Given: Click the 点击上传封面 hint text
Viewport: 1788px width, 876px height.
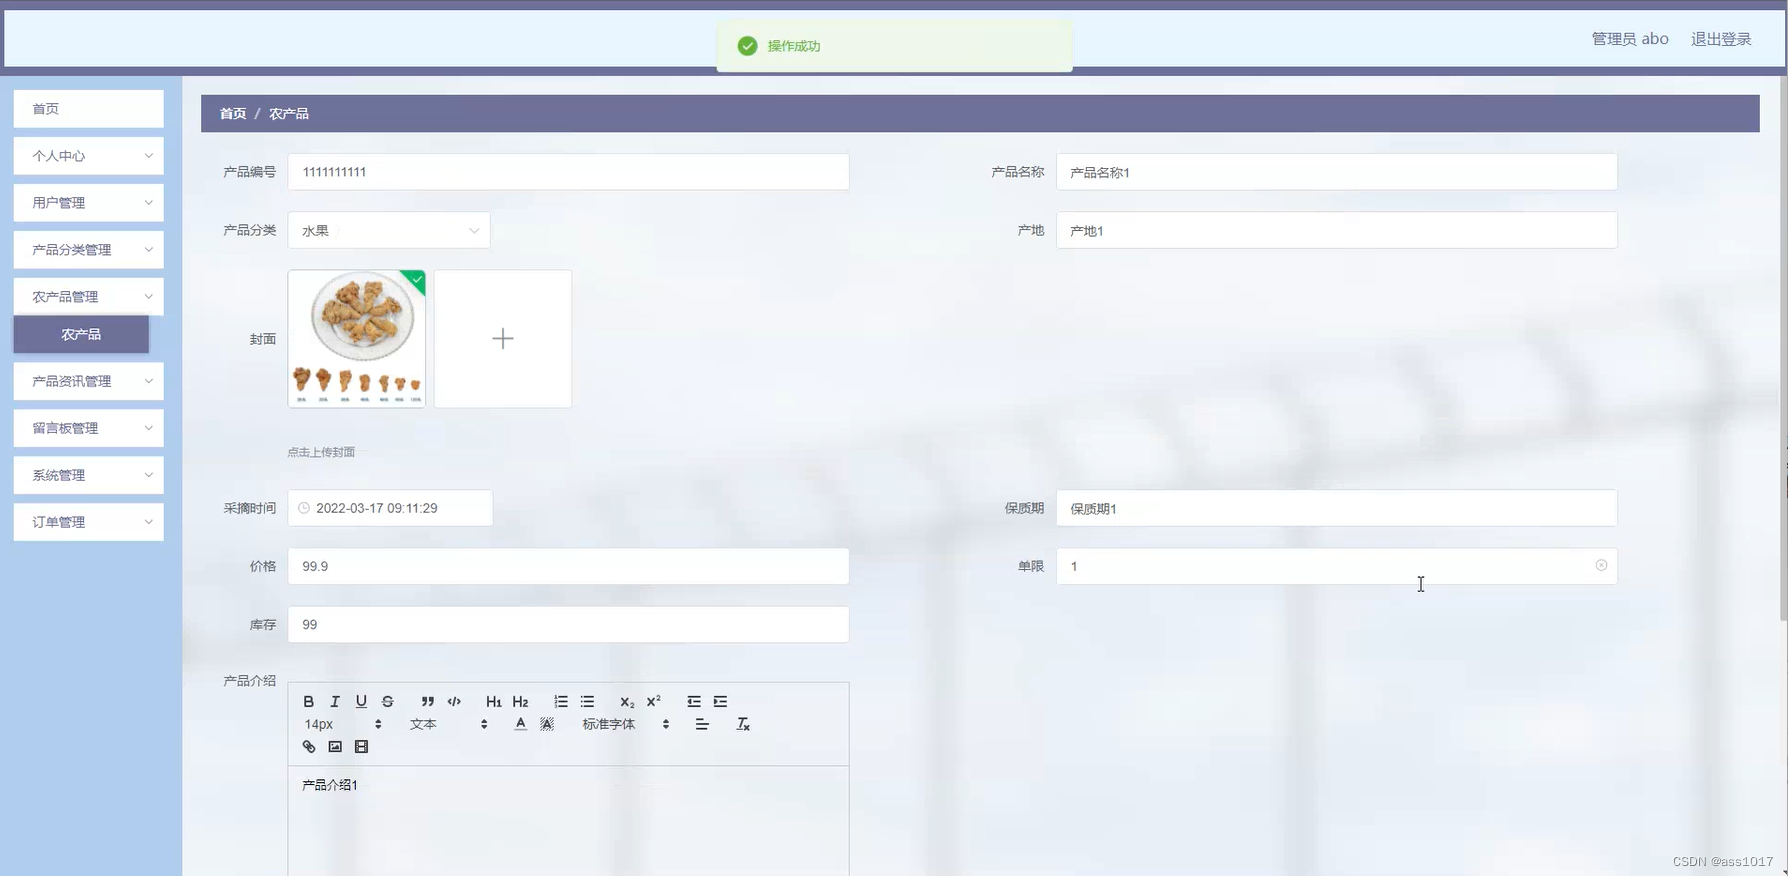Looking at the screenshot, I should pyautogui.click(x=321, y=452).
